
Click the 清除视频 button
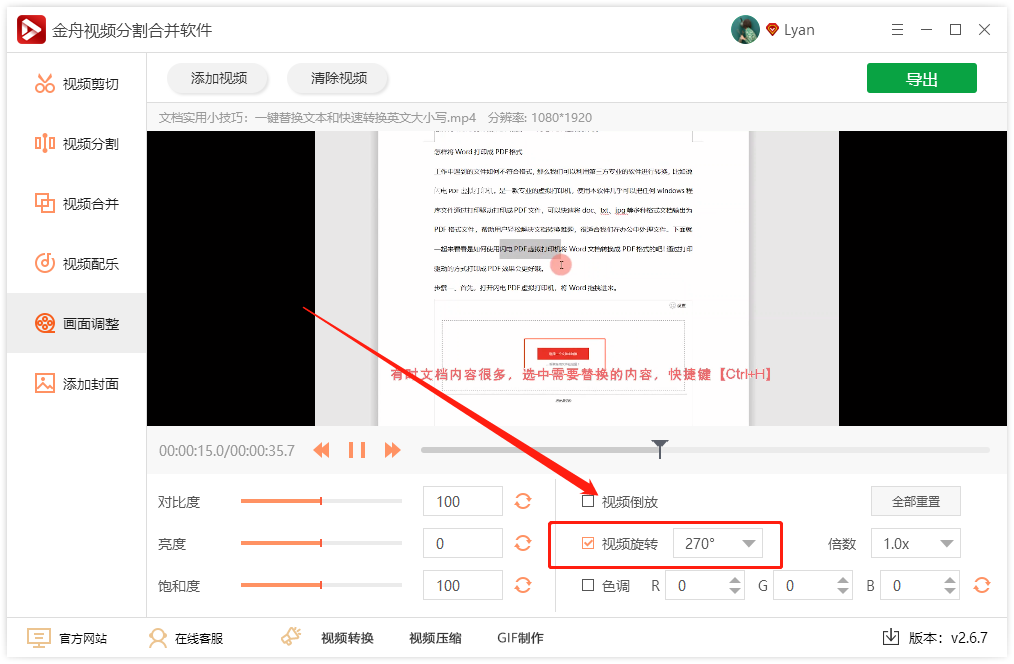click(x=338, y=78)
